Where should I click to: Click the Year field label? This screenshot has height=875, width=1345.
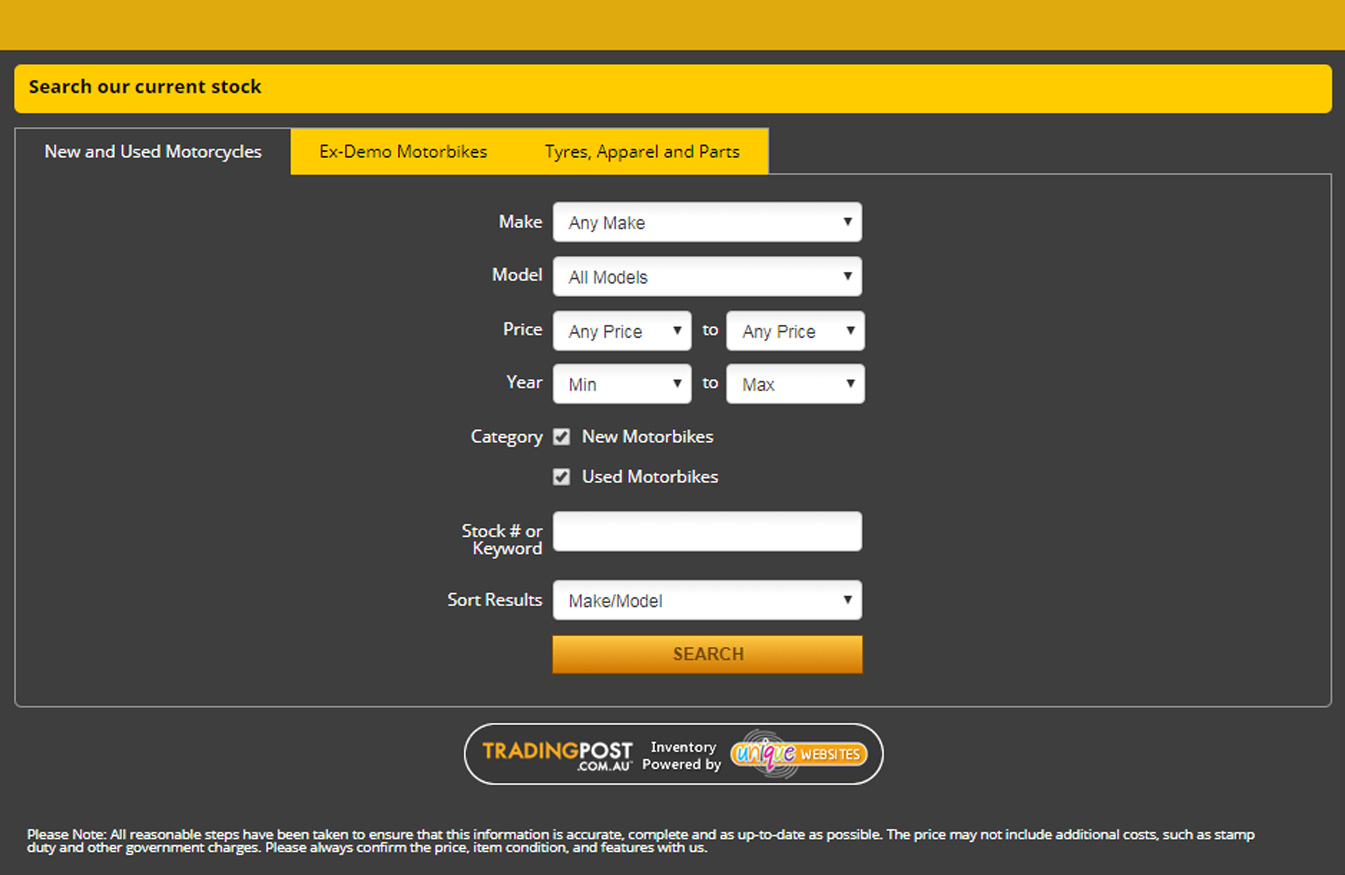click(524, 382)
